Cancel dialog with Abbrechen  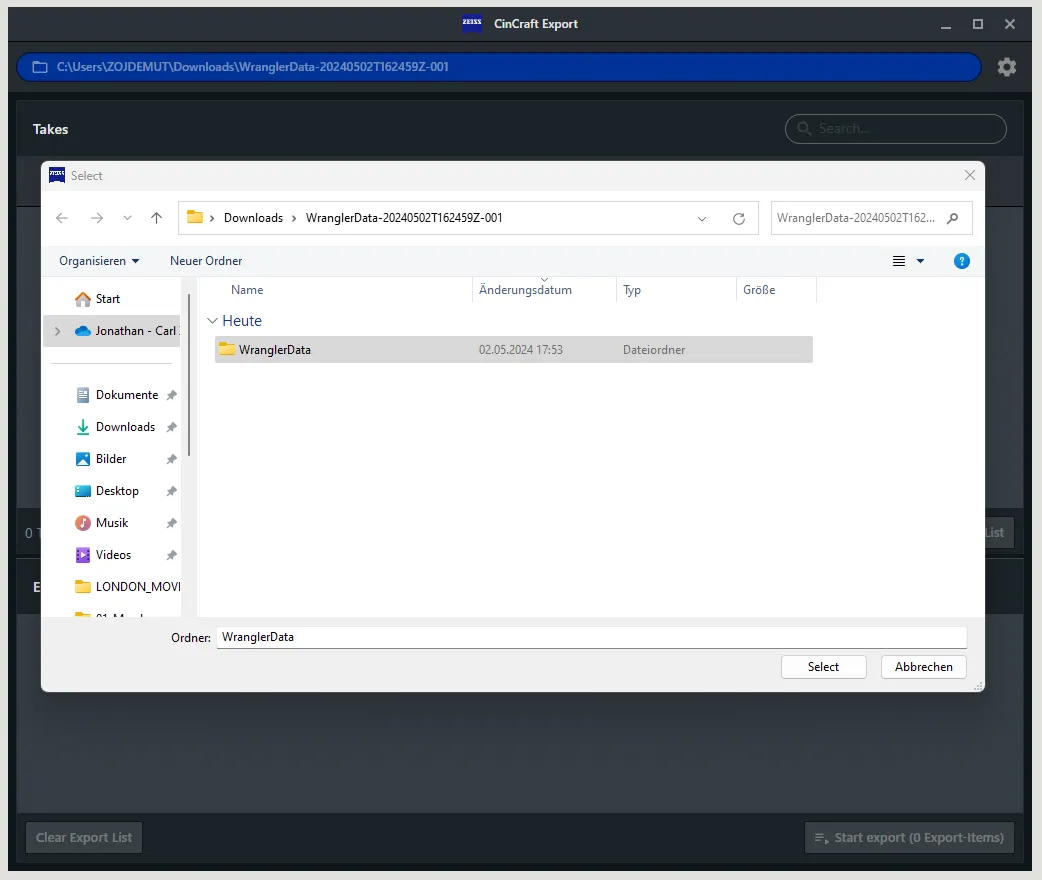point(924,667)
